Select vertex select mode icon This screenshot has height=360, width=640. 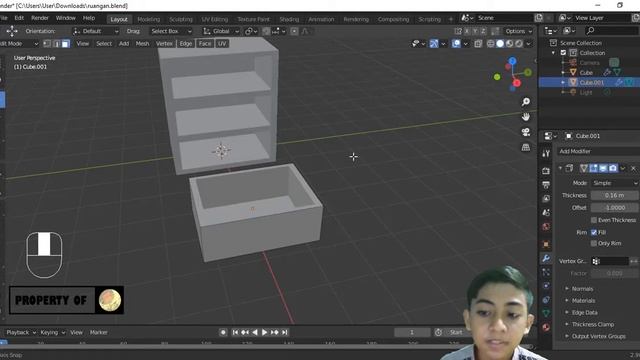point(47,44)
